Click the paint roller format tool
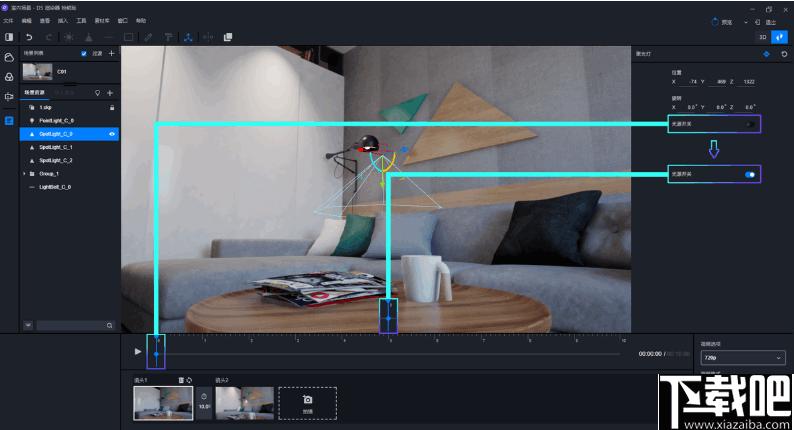This screenshot has height=430, width=794. coord(168,37)
